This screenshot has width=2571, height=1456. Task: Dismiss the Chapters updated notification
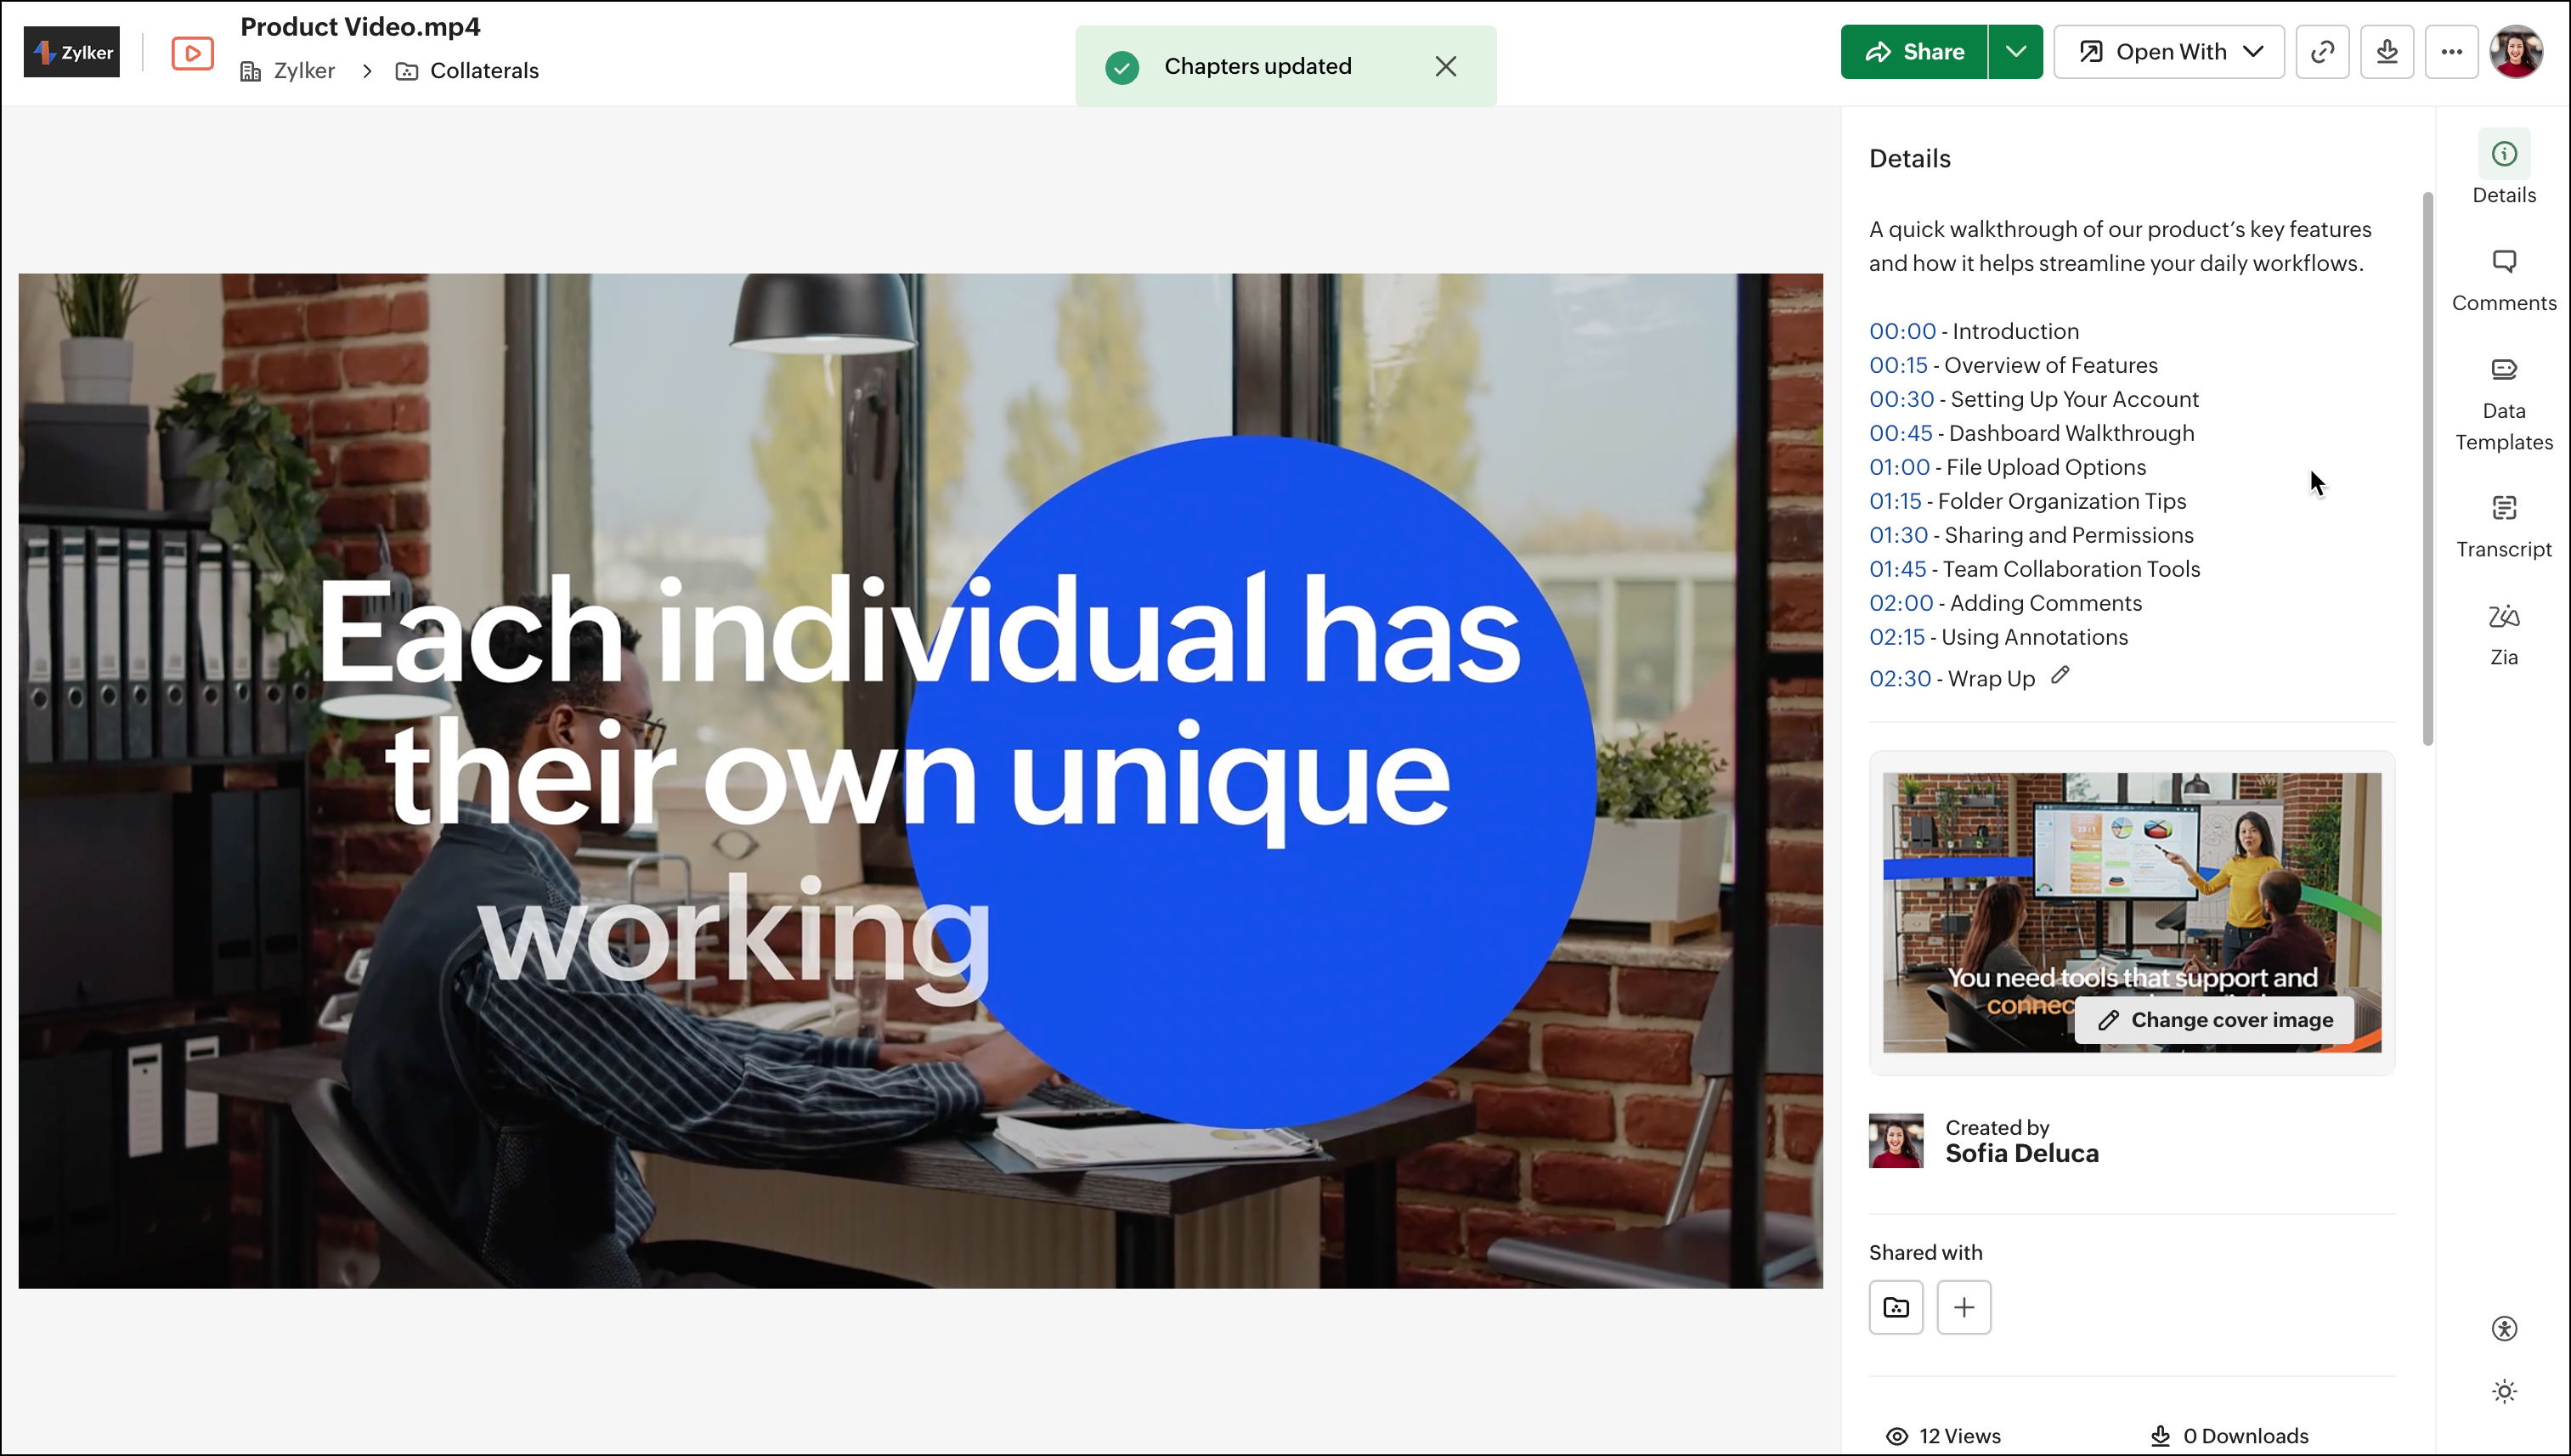tap(1445, 66)
